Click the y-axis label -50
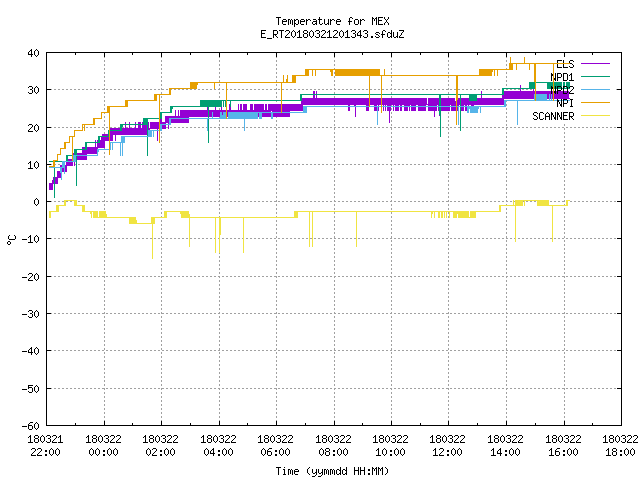Screen dimensions: 640x480 point(31,389)
